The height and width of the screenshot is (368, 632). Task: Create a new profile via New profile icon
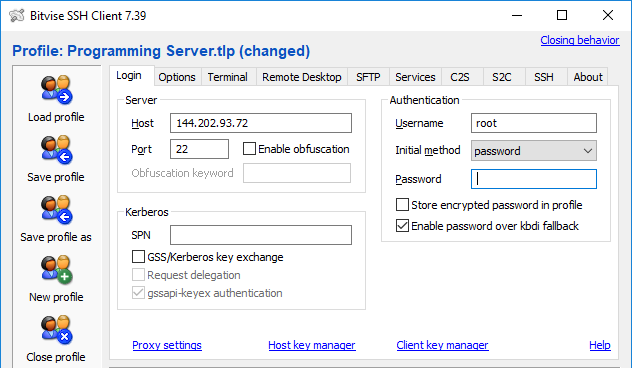tap(56, 270)
